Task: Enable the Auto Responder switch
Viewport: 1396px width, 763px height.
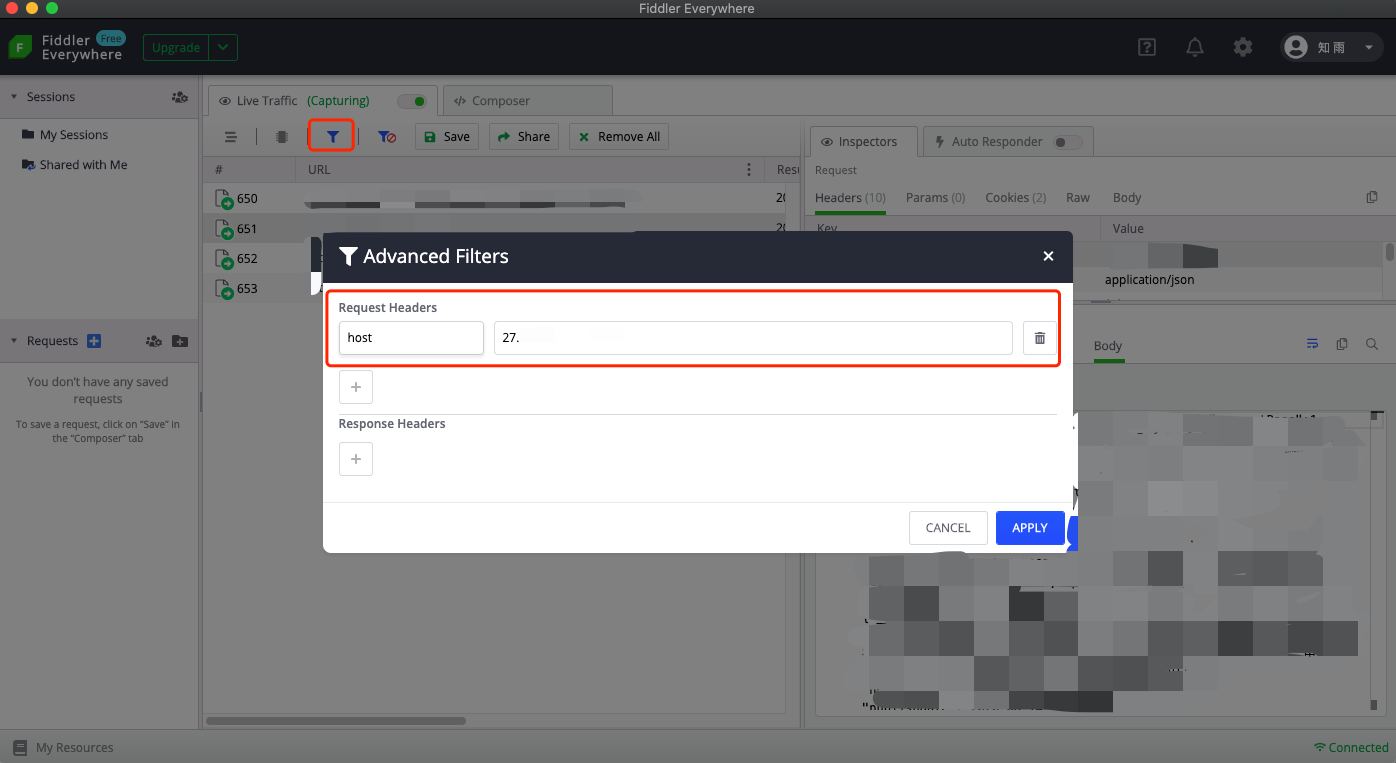Action: click(x=1068, y=142)
